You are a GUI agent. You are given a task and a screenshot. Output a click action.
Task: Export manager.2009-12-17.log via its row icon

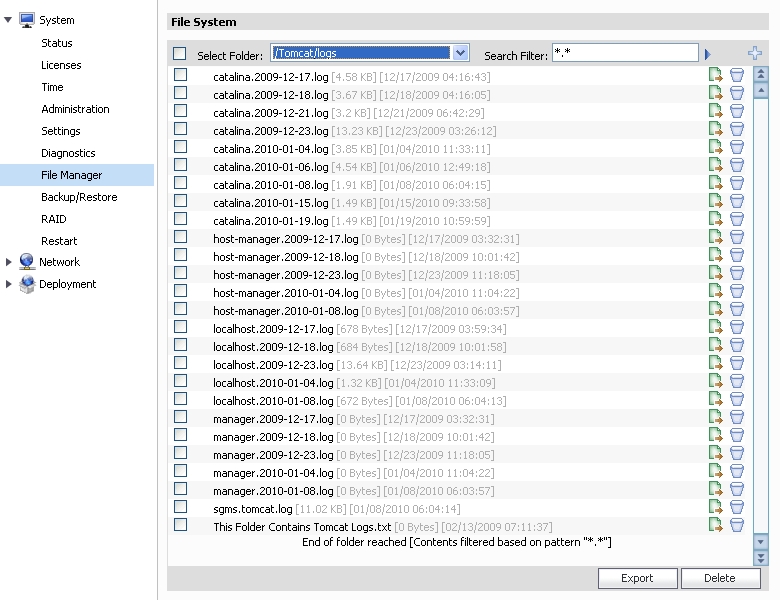point(715,417)
